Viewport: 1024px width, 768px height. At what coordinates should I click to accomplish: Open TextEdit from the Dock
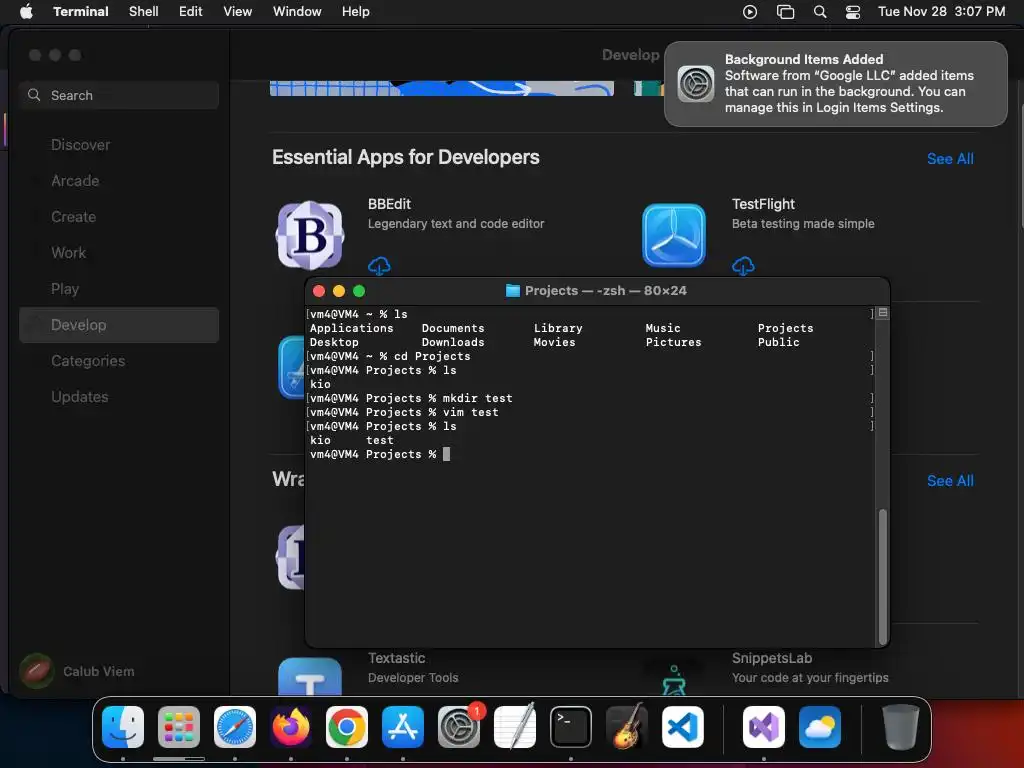pyautogui.click(x=515, y=727)
